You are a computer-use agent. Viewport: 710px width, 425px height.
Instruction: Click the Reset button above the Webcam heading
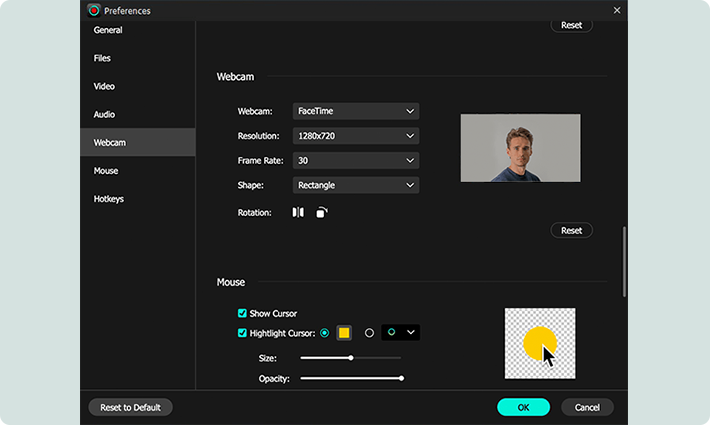coord(571,25)
